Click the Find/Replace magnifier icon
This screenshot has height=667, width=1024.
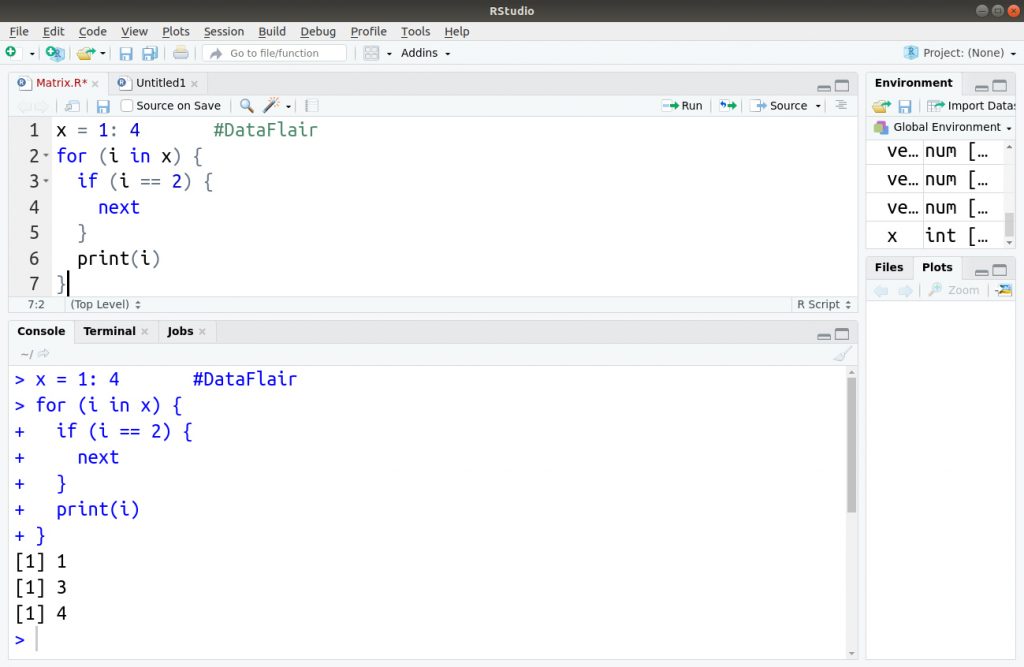click(x=246, y=105)
